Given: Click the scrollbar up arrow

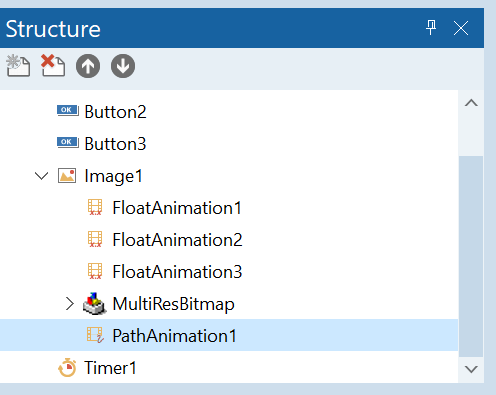Looking at the screenshot, I should tap(471, 103).
